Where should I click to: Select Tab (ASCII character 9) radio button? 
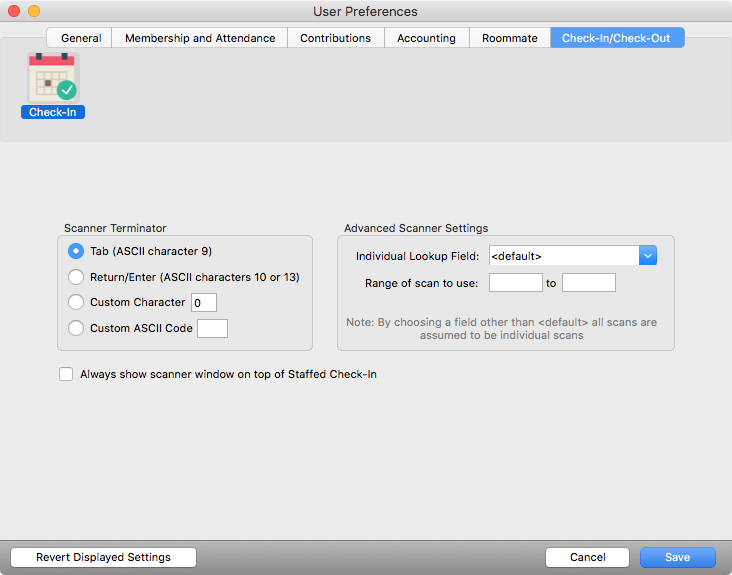point(75,251)
